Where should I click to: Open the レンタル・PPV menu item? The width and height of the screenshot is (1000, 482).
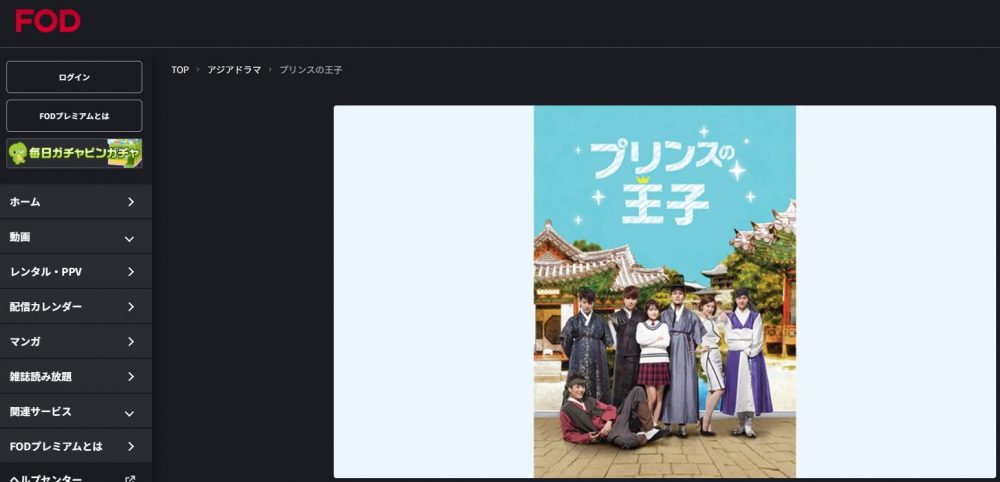click(76, 272)
